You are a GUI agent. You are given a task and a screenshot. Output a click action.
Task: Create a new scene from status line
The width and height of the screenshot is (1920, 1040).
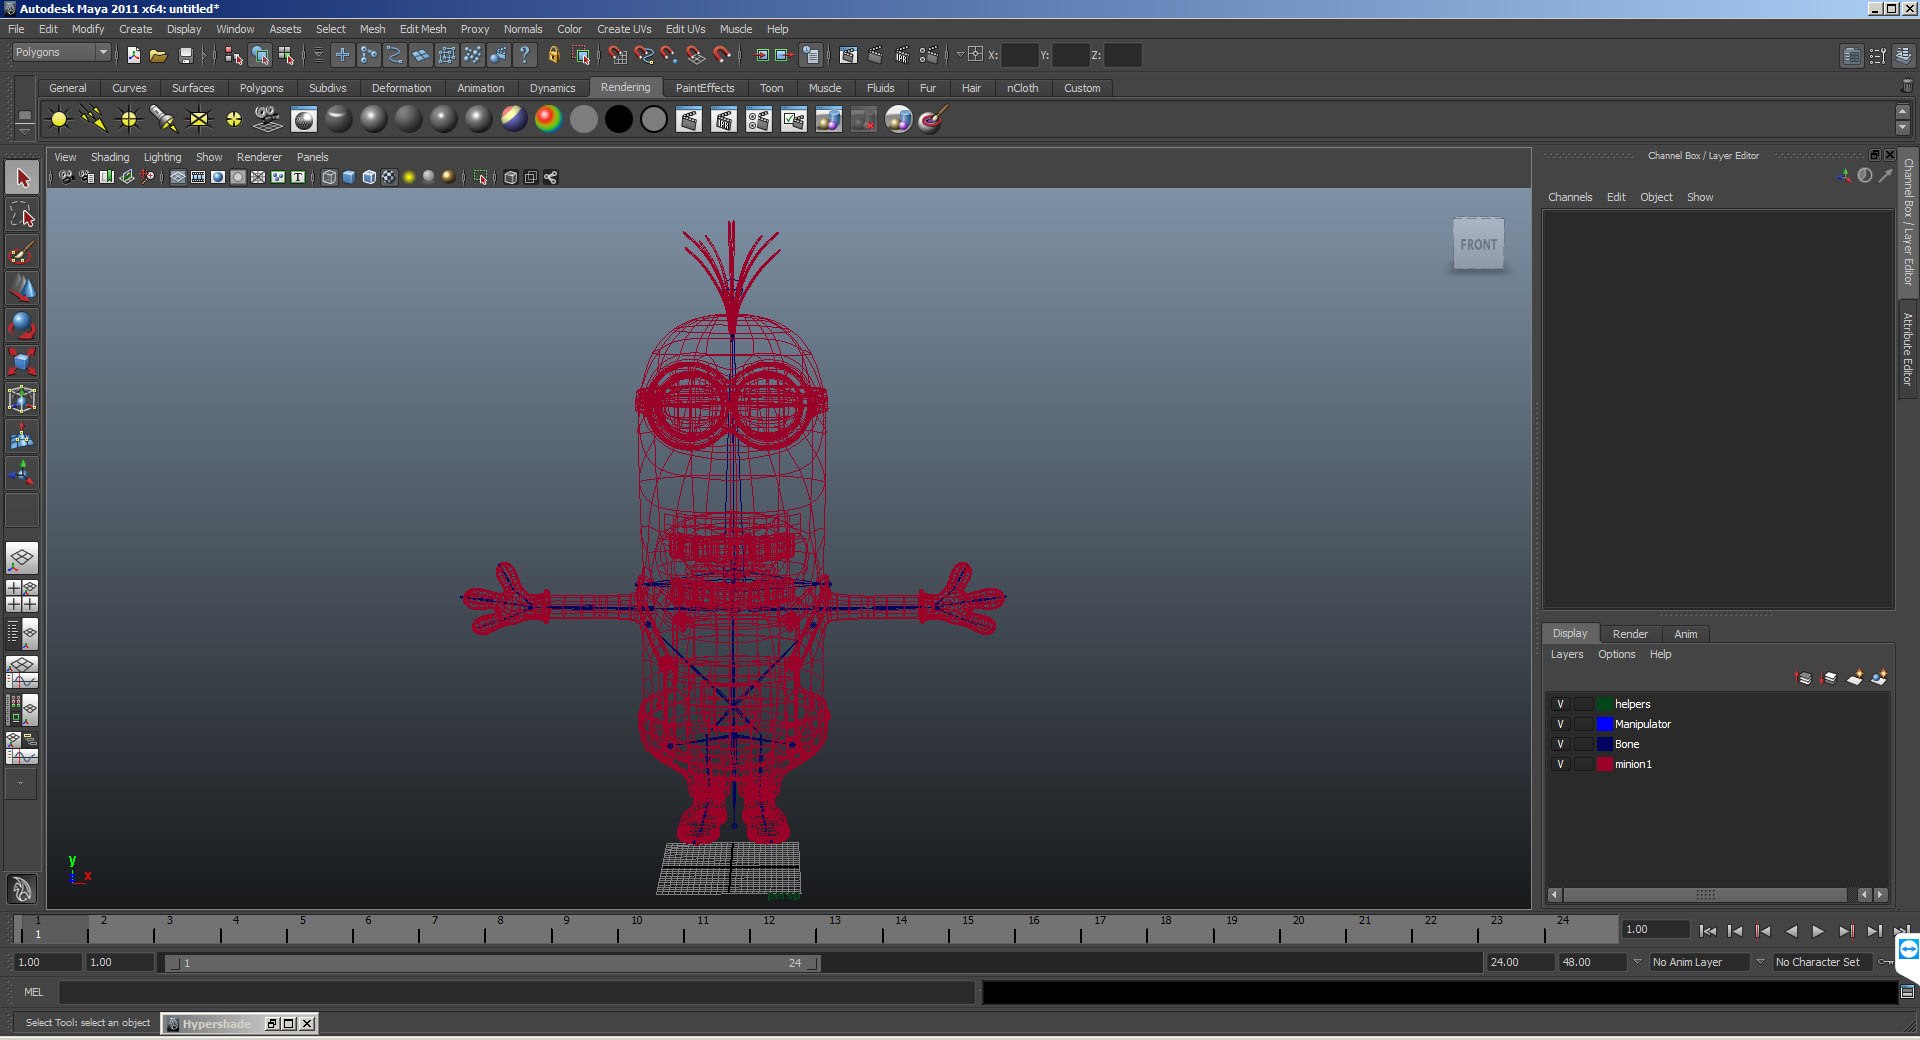pos(133,55)
